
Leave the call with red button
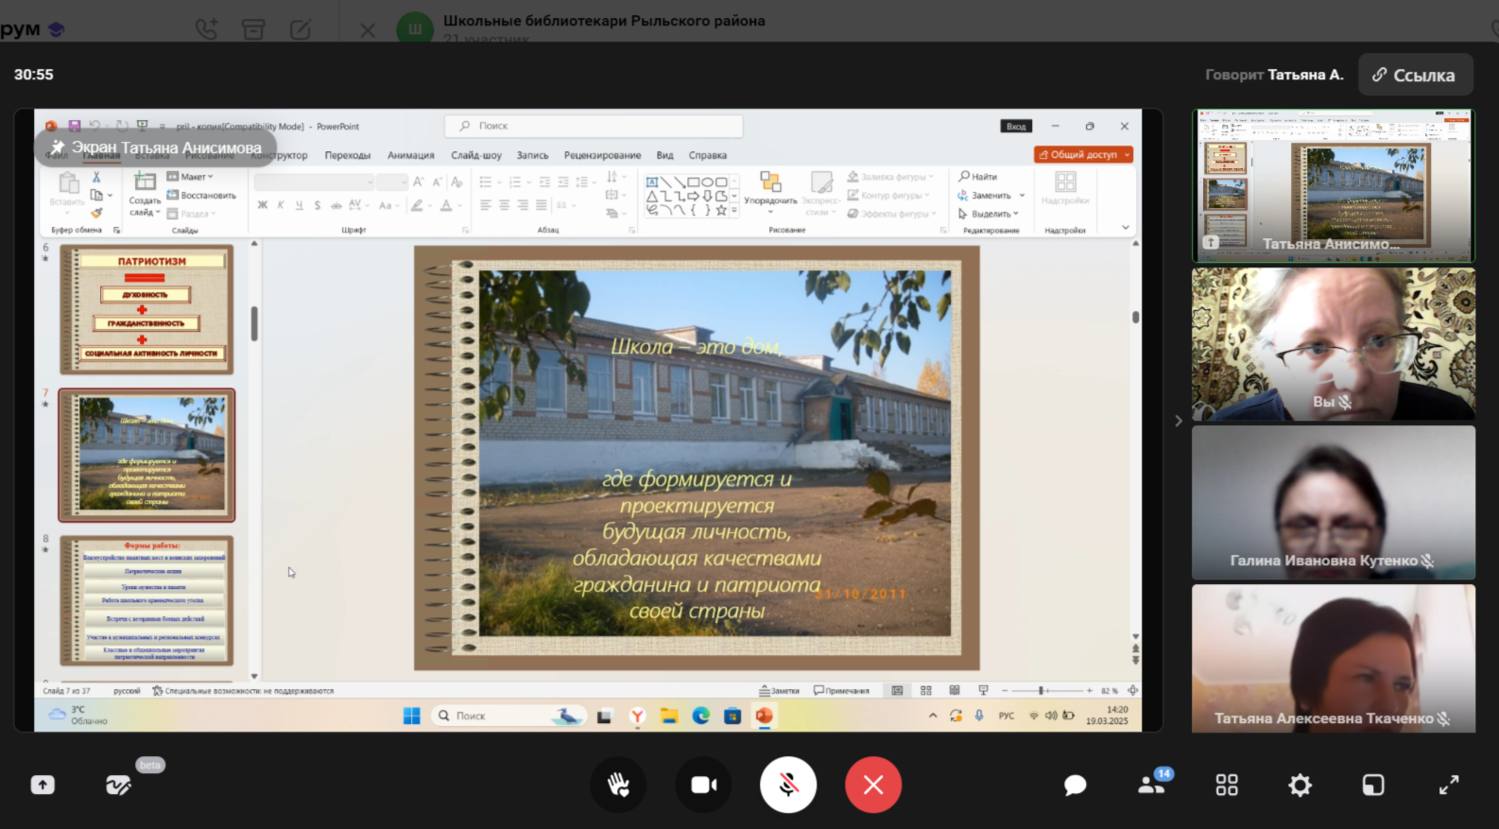[873, 785]
